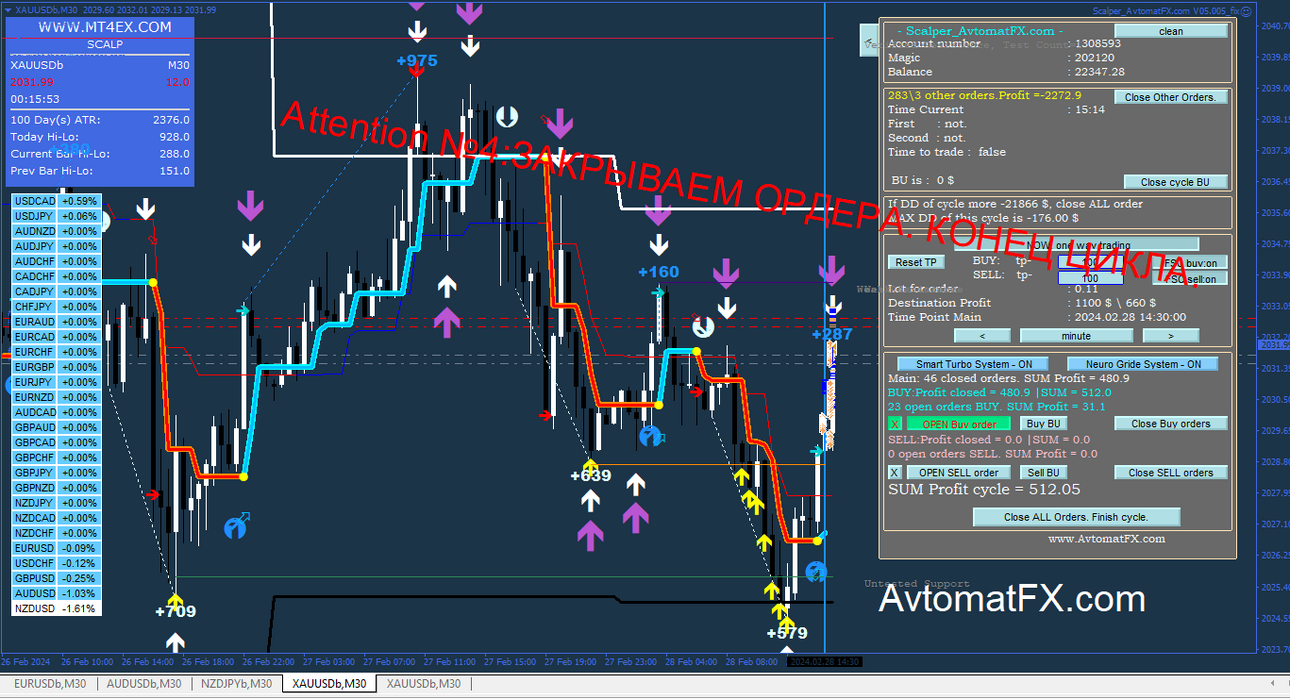Screen dimensions: 1290x699
Task: Click the Scalper_AvtomatFX.com V05.005 expert label
Action: [x=1166, y=9]
